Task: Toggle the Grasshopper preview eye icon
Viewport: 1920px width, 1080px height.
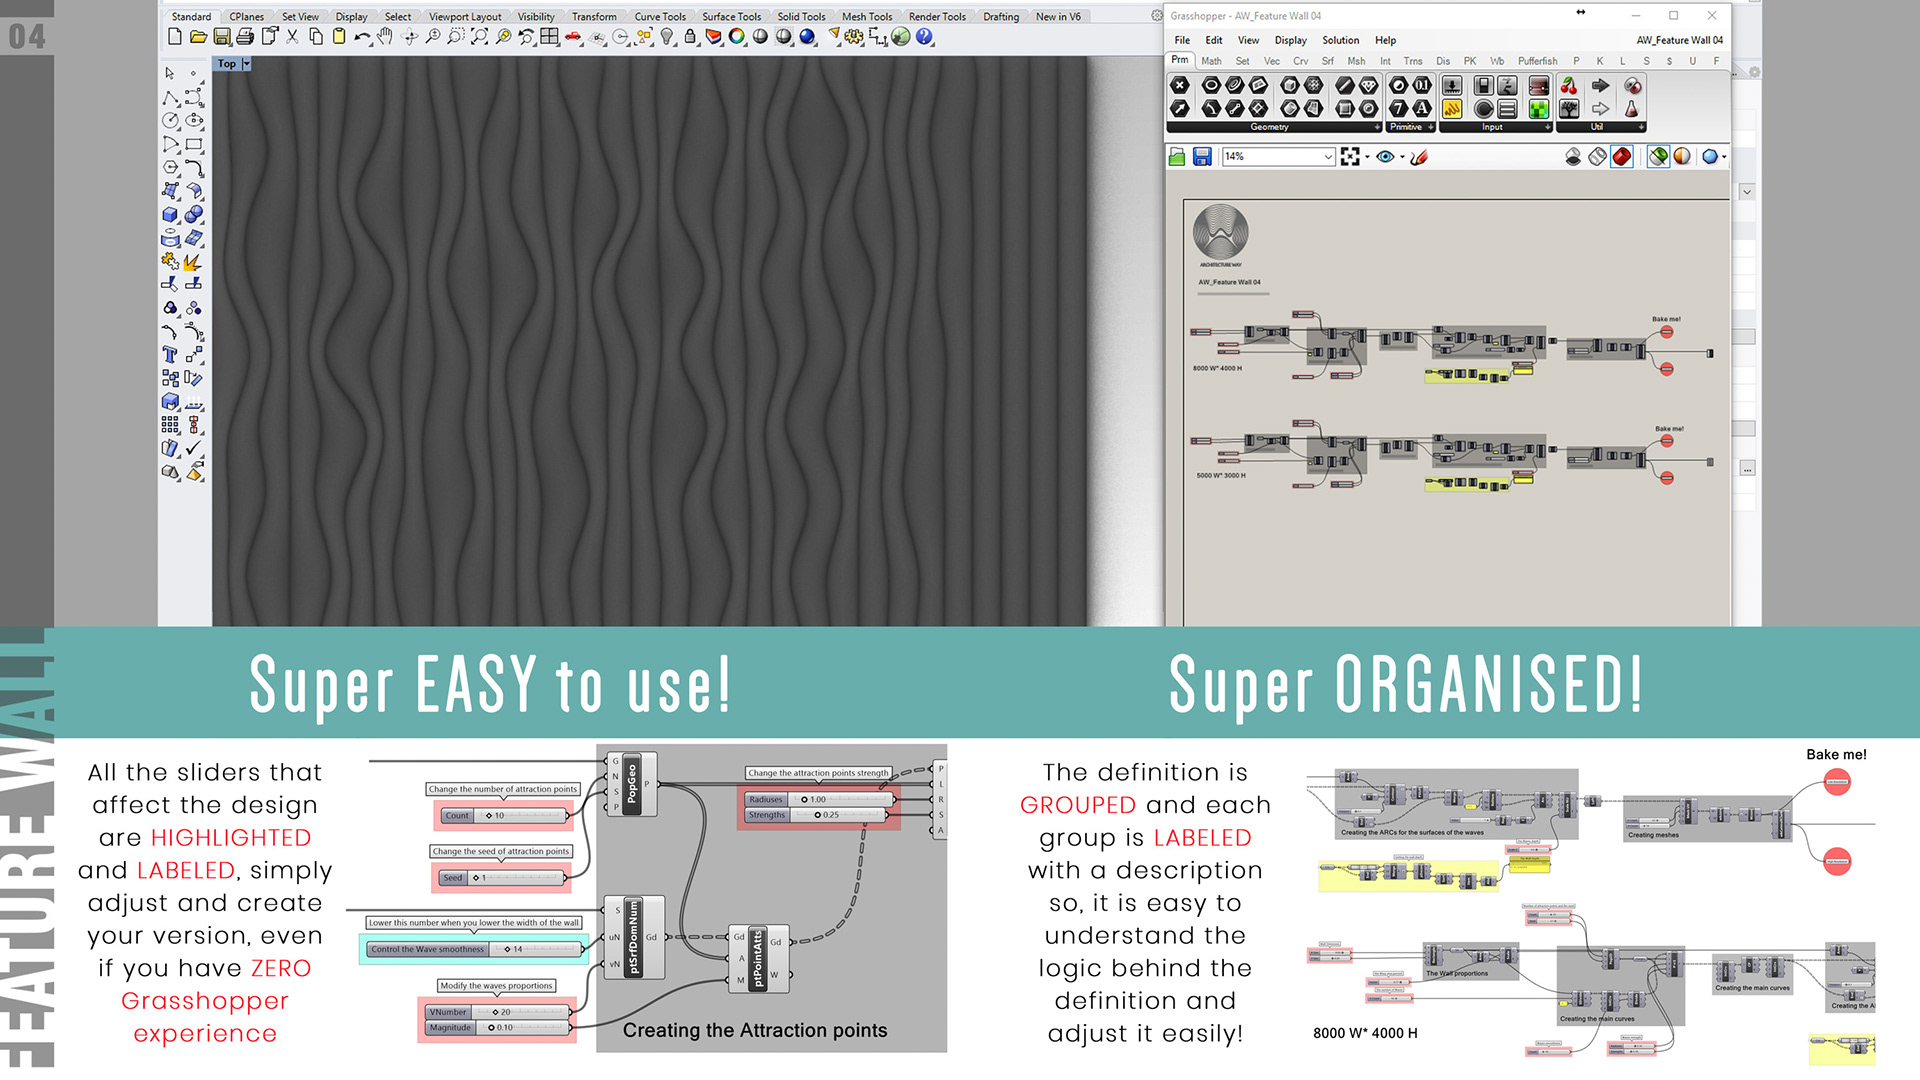Action: click(x=1385, y=157)
